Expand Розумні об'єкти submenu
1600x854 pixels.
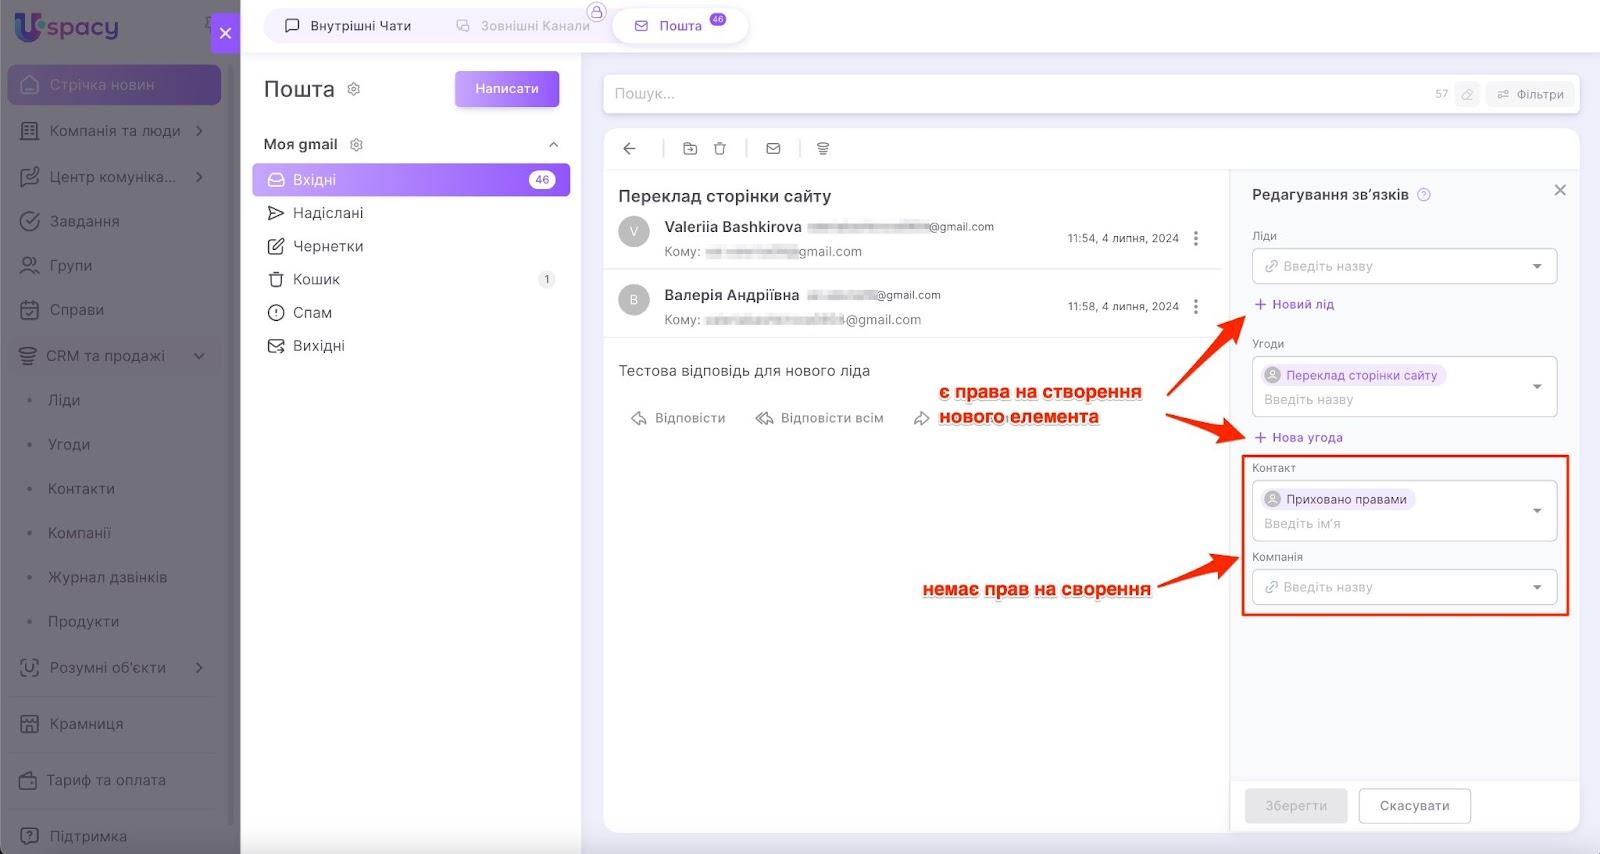pyautogui.click(x=199, y=668)
